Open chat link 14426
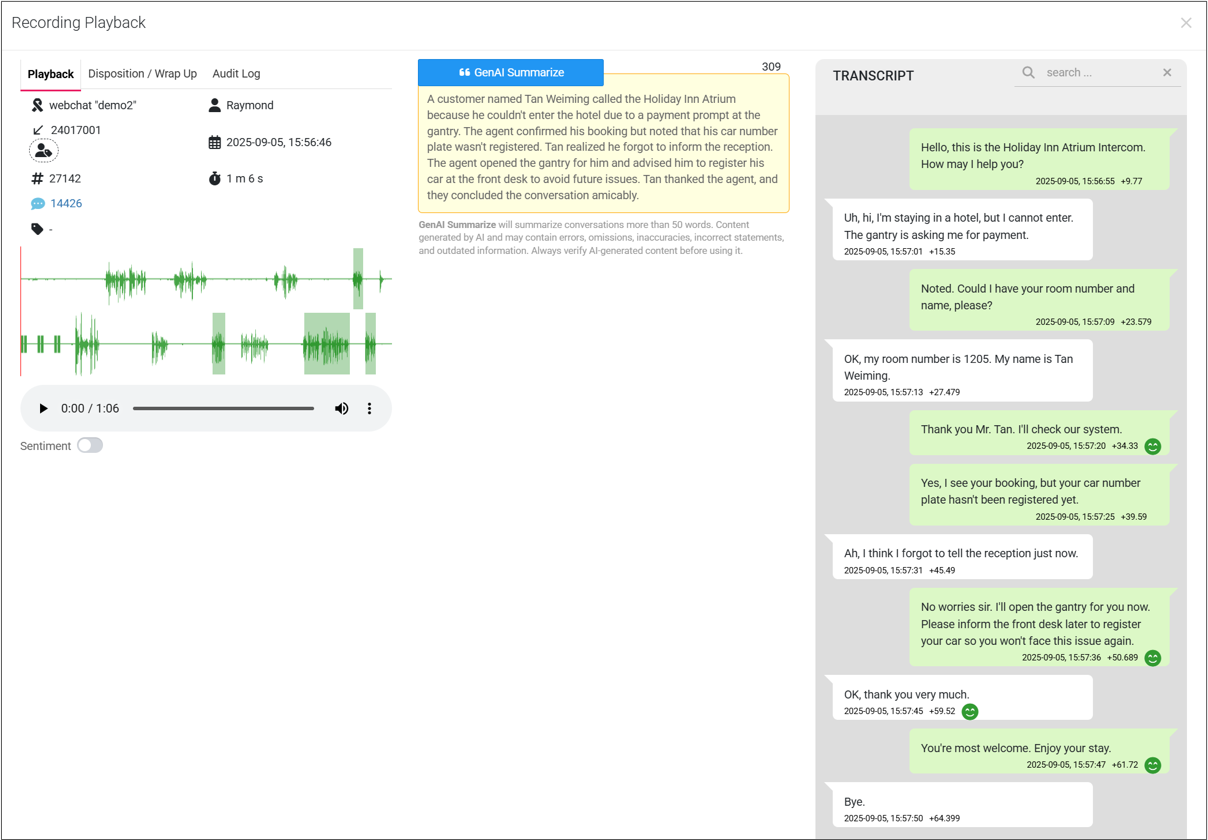 [66, 204]
